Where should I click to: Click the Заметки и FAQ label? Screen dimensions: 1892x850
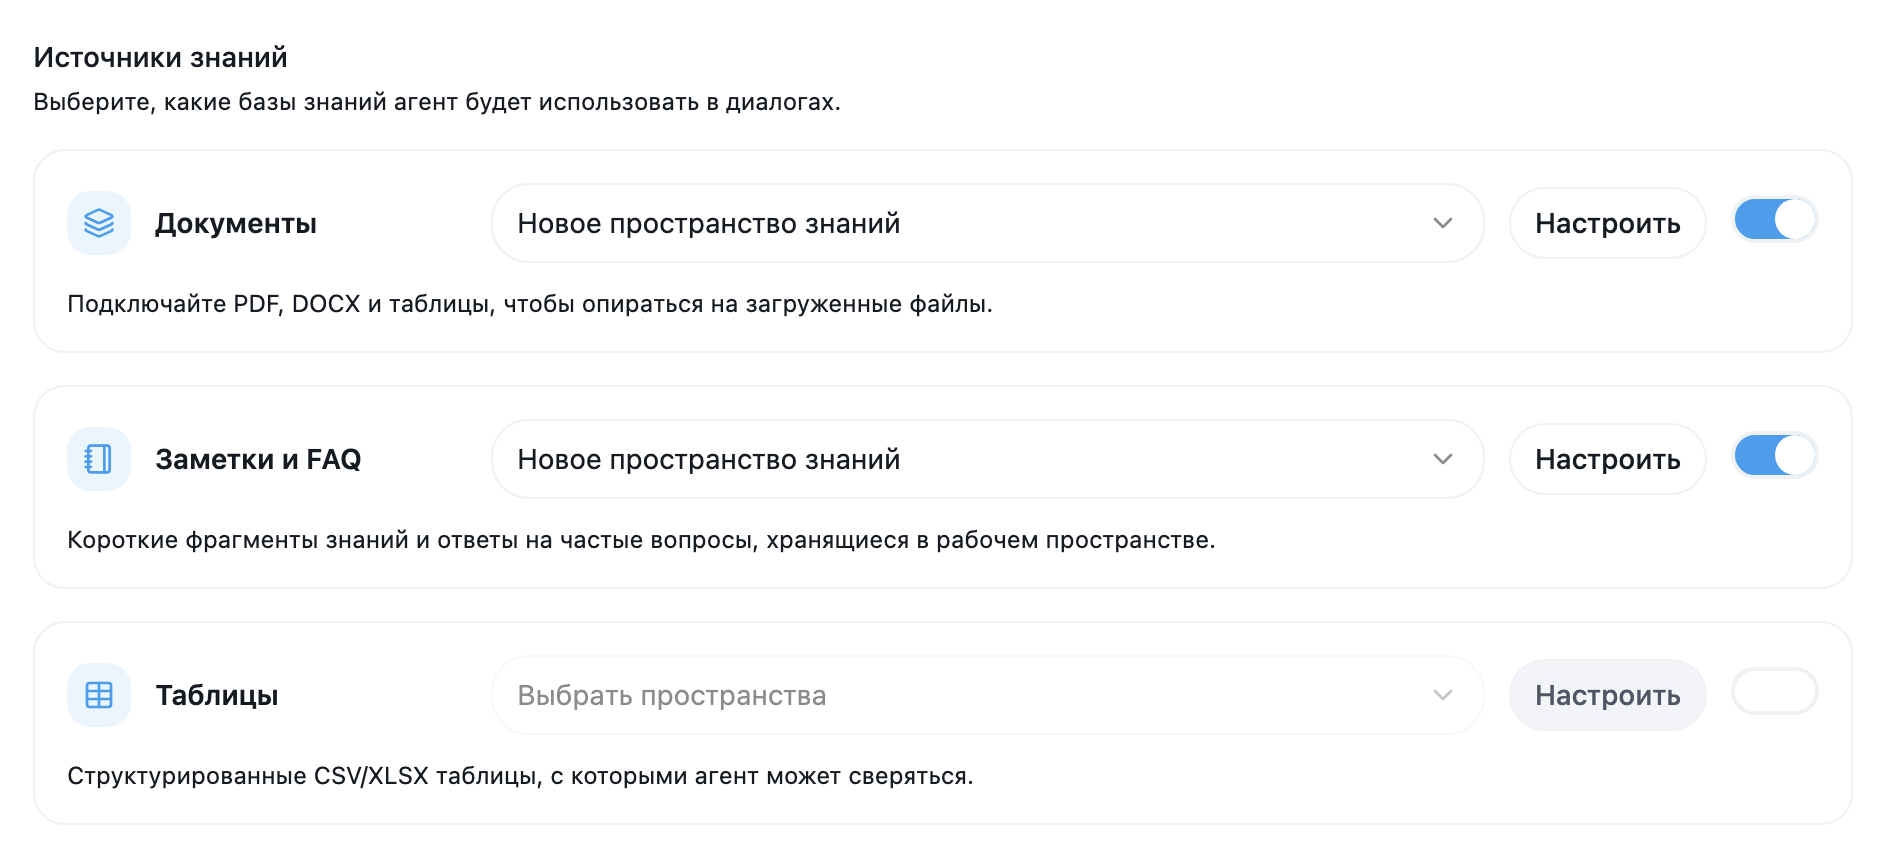(258, 458)
